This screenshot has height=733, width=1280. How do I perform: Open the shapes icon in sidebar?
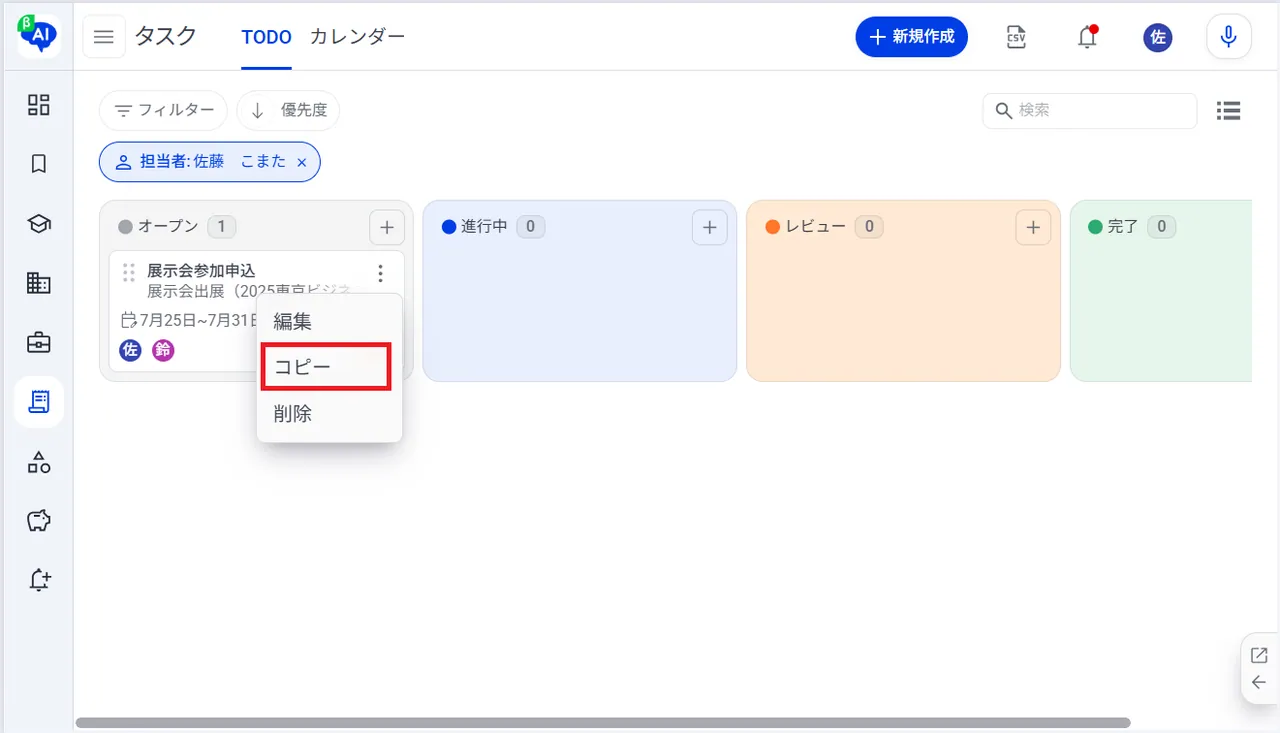[39, 462]
